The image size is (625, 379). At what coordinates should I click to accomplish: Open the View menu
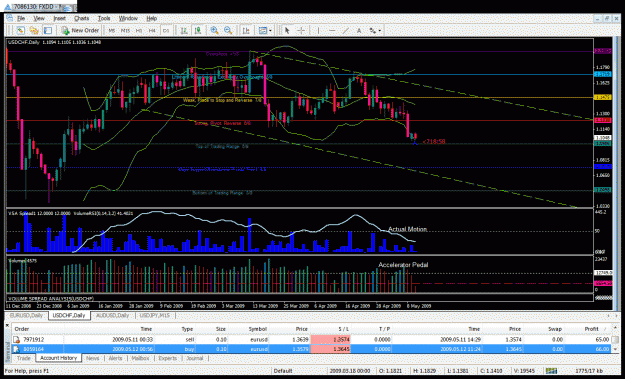pyautogui.click(x=39, y=18)
